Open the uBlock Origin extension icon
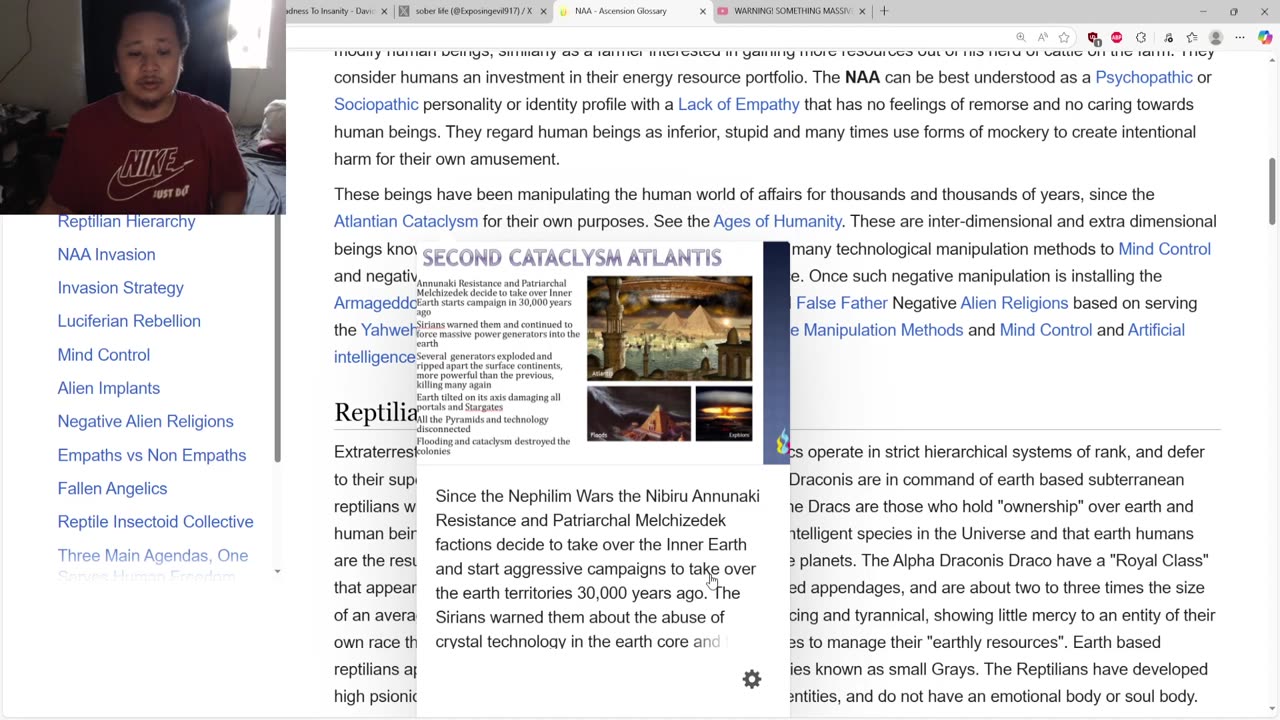The height and width of the screenshot is (720, 1280). pos(1094,38)
